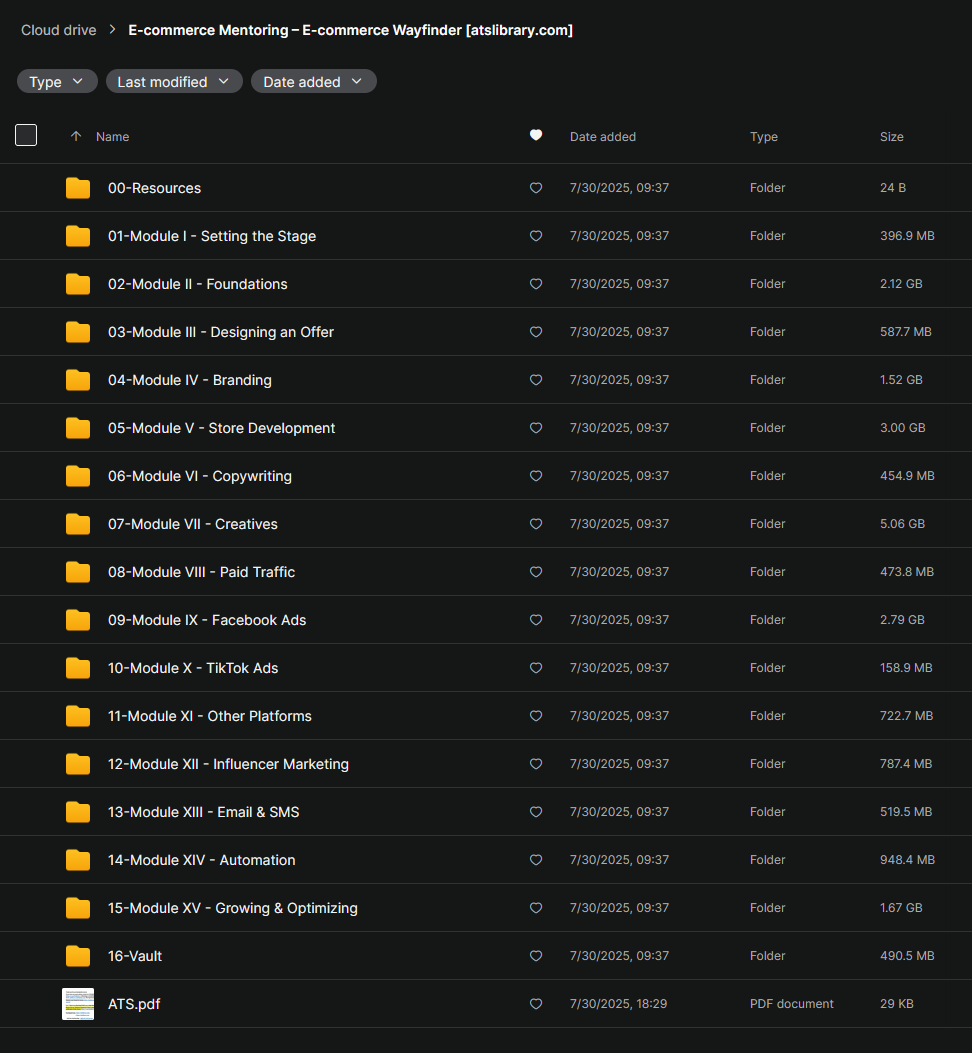Open the 07-Module VII - Creatives folder name
Image resolution: width=972 pixels, height=1053 pixels.
tap(192, 524)
